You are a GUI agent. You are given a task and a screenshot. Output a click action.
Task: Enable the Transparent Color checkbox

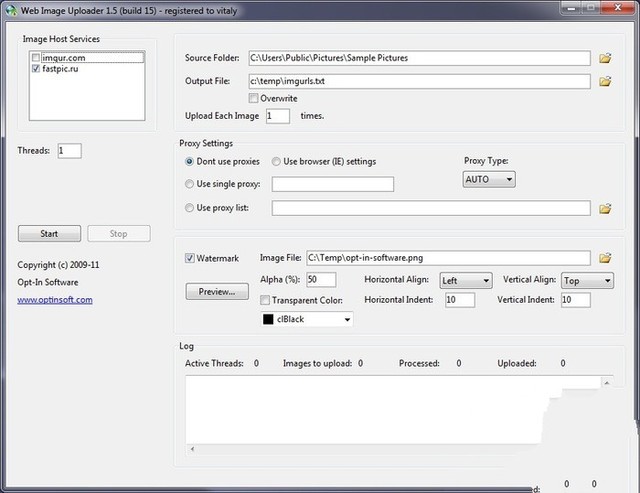tap(265, 300)
